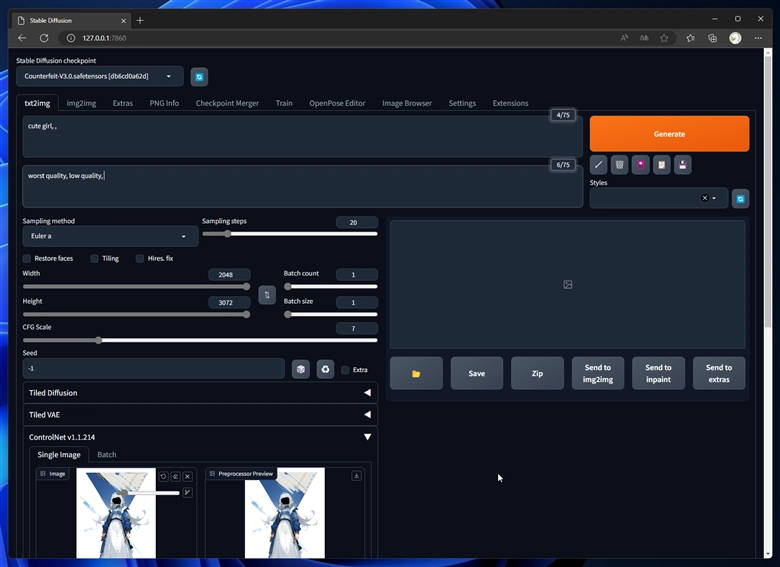Click the Send to inpaint button
This screenshot has width=780, height=567.
[x=658, y=373]
